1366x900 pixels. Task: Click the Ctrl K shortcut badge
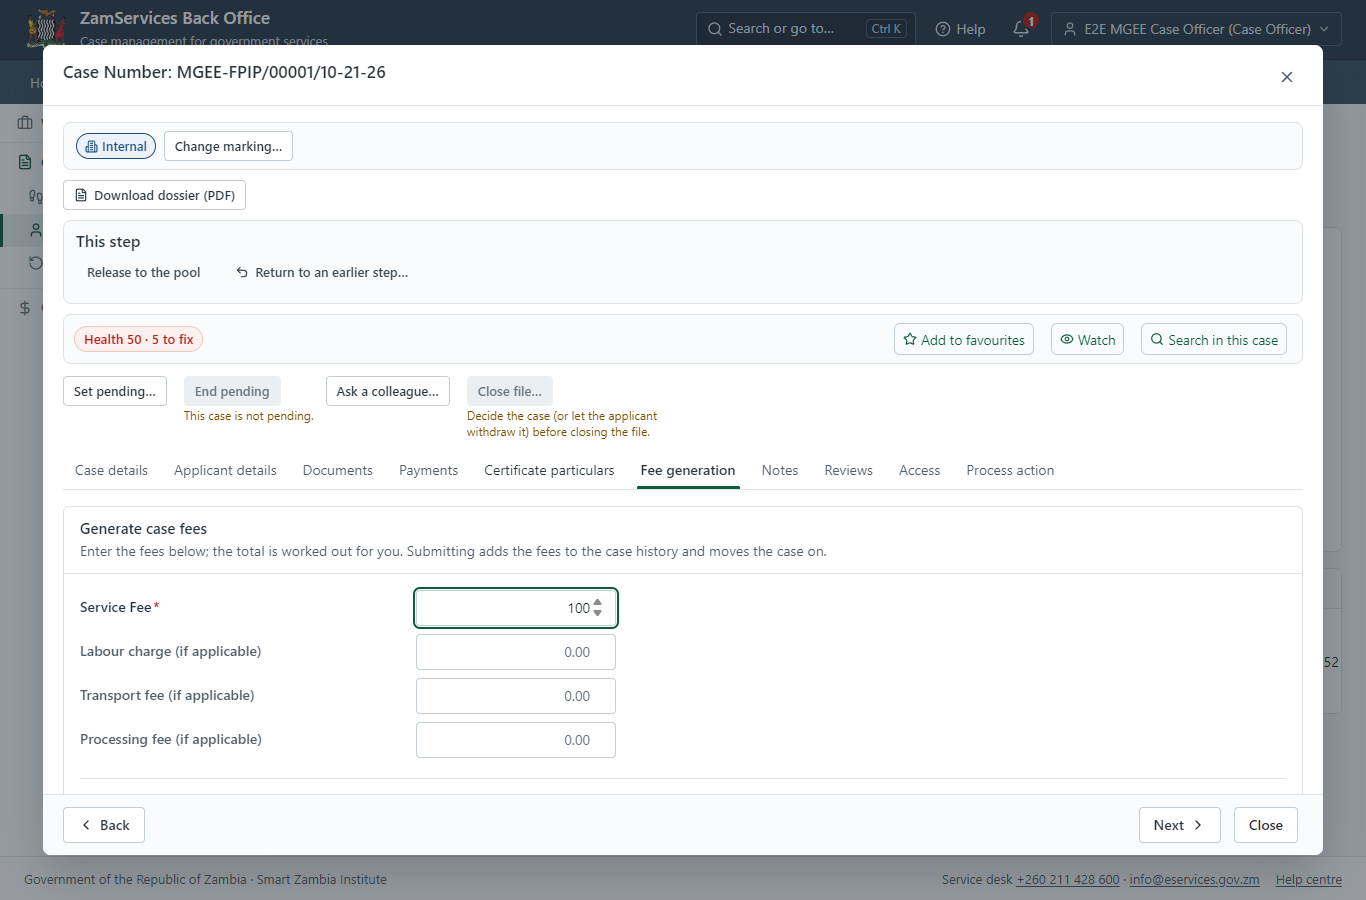[x=887, y=29]
